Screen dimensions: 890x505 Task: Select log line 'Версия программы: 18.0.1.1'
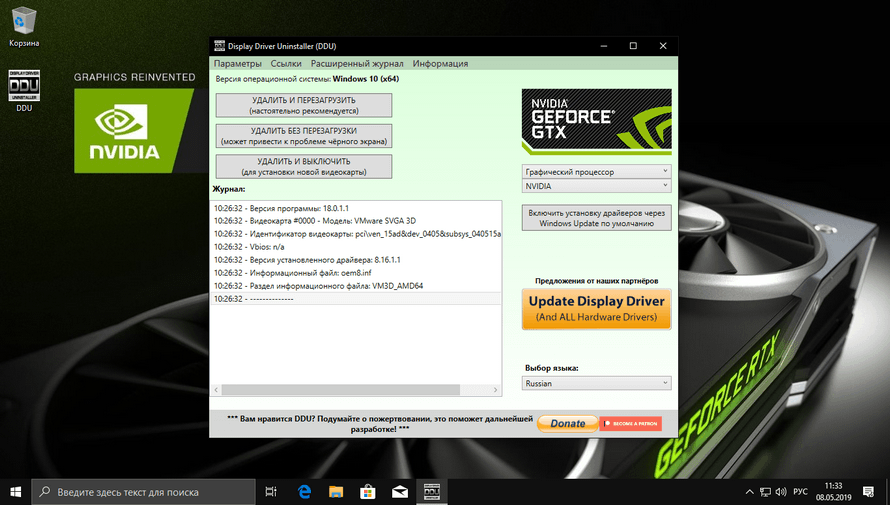click(x=356, y=208)
